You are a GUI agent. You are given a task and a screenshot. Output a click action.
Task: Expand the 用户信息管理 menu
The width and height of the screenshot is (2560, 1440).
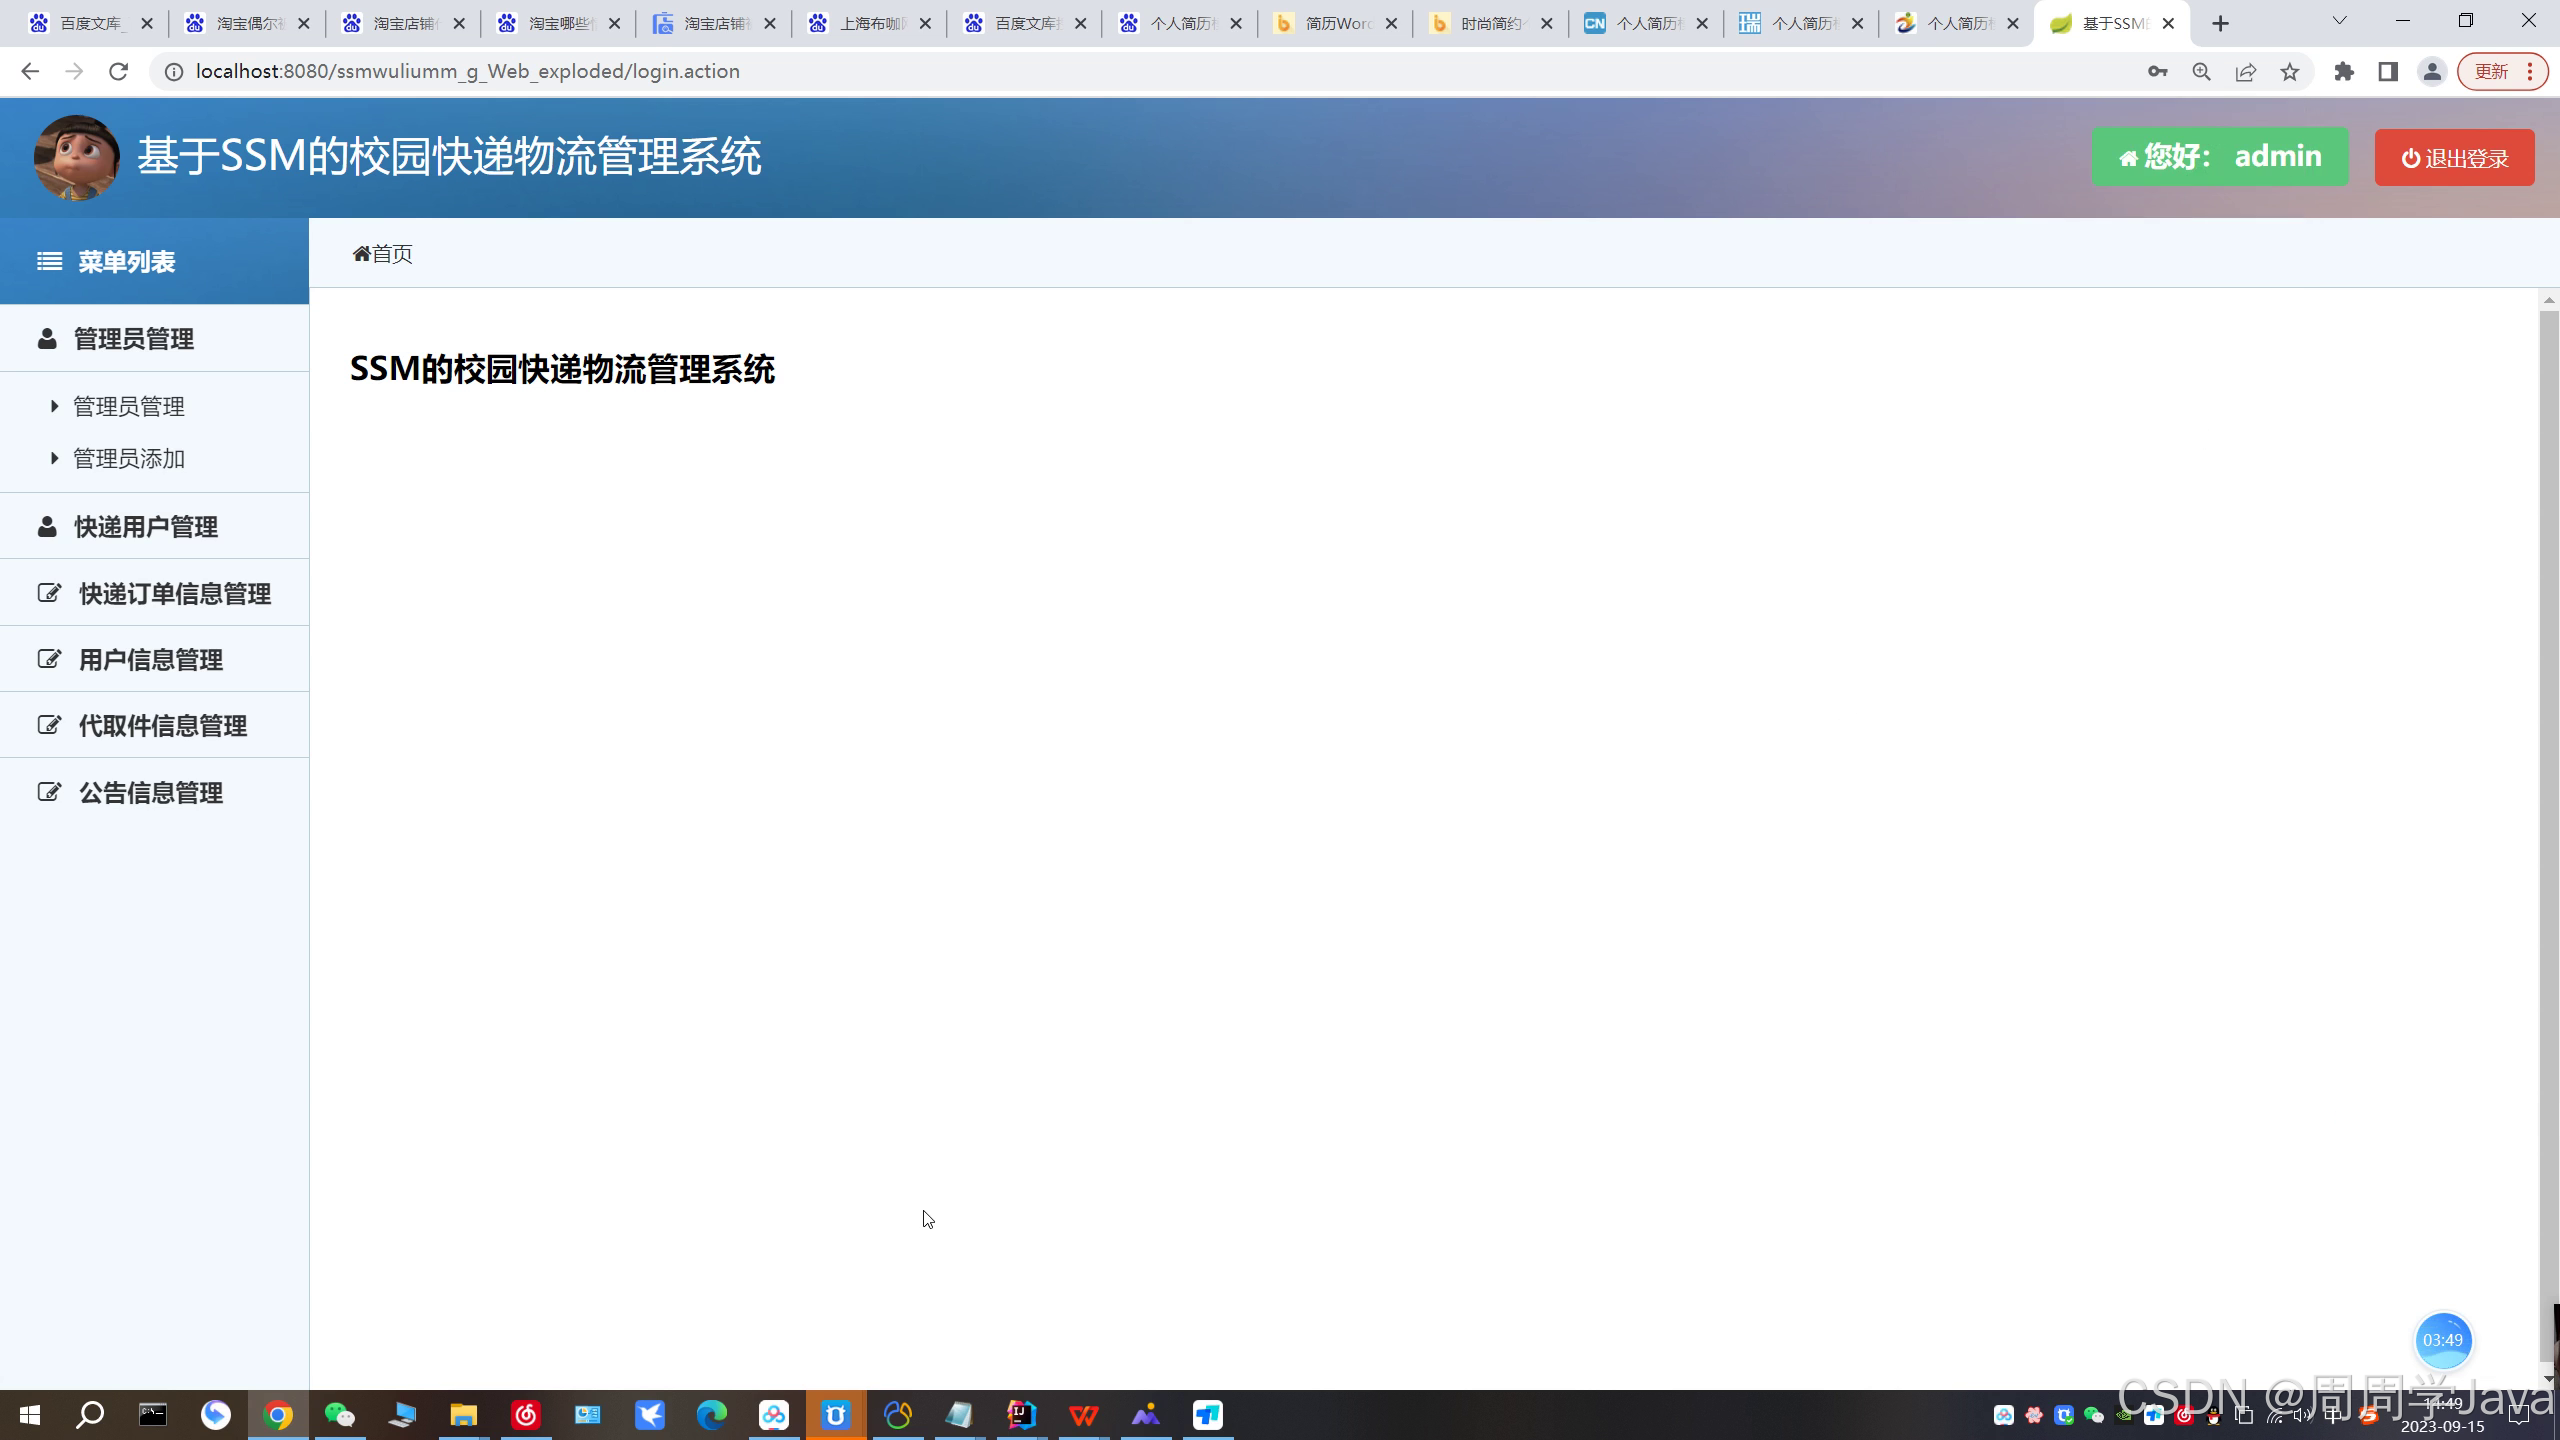coord(150,660)
